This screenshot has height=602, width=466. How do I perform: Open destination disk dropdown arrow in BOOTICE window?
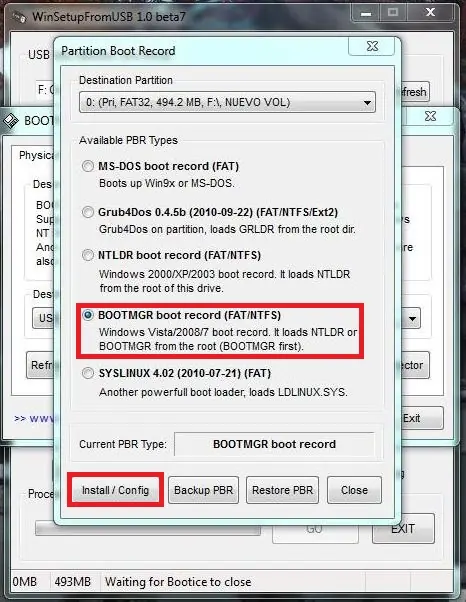[x=412, y=318]
